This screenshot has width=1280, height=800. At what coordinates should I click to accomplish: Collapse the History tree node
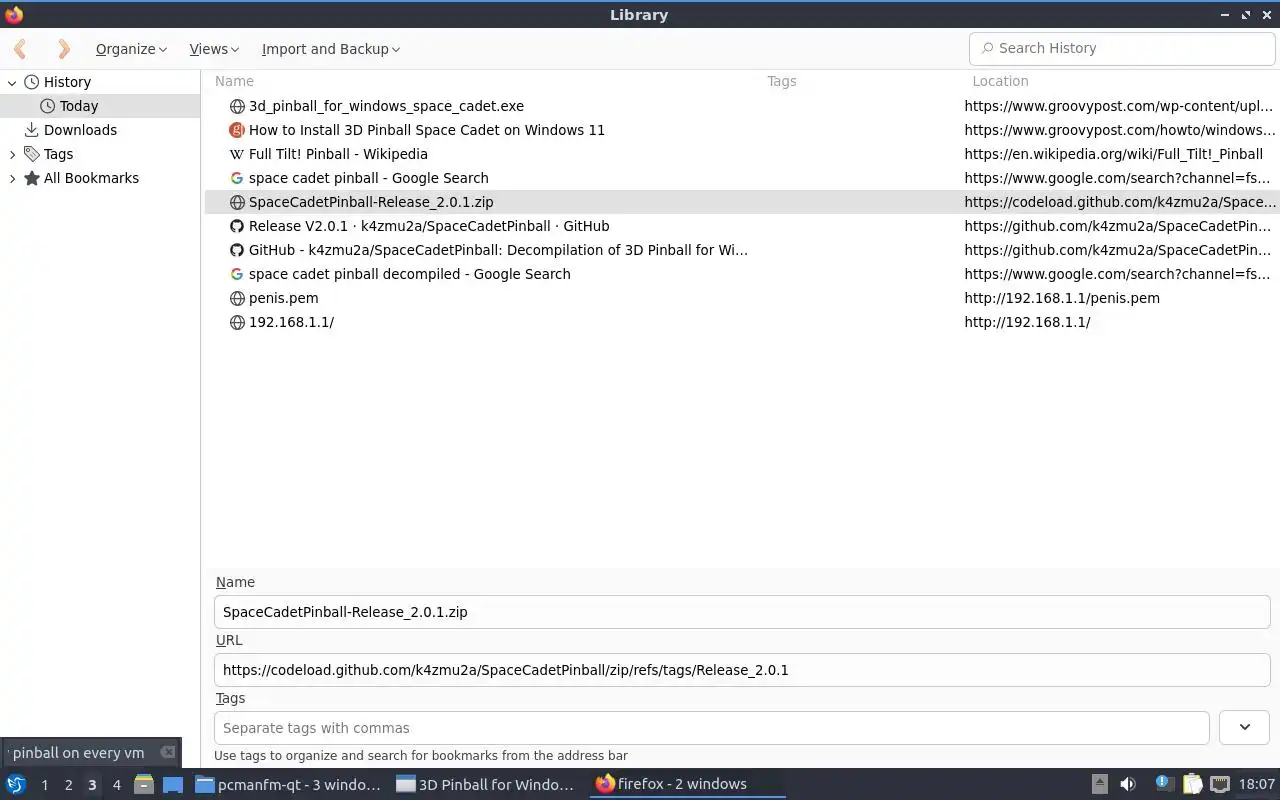pos(12,82)
